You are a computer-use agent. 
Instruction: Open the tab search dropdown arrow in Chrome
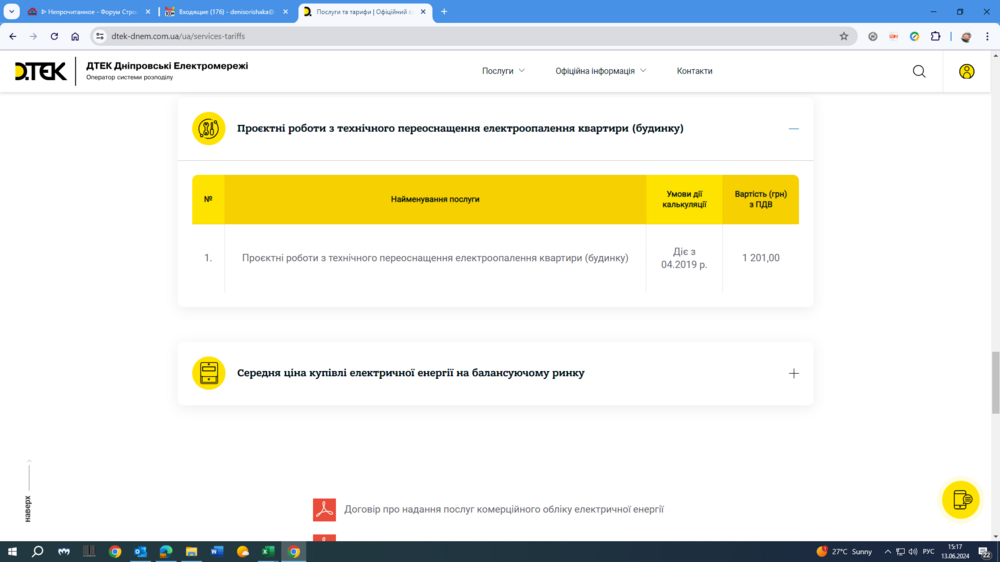11,11
